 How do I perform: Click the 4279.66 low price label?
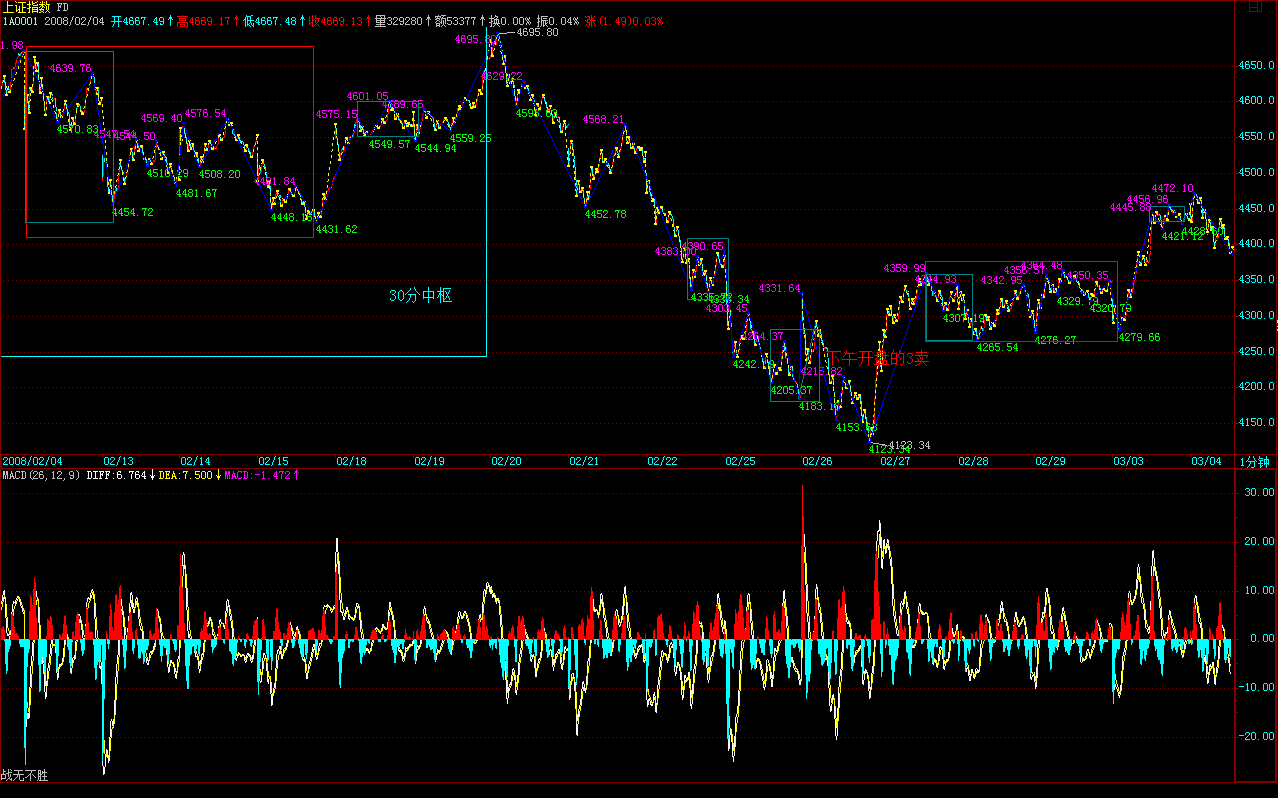click(1139, 337)
